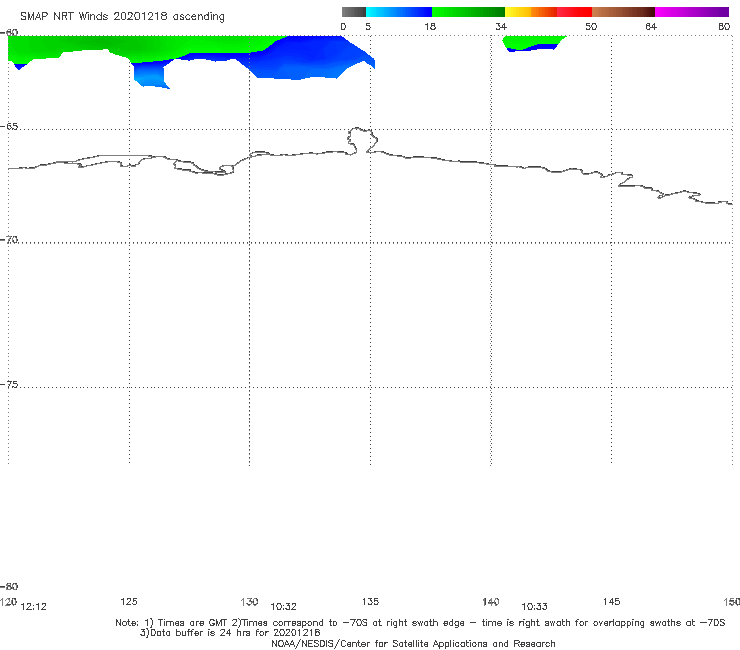This screenshot has width=740, height=650.
Task: Click the brown colorbar segment
Action: tap(623, 12)
